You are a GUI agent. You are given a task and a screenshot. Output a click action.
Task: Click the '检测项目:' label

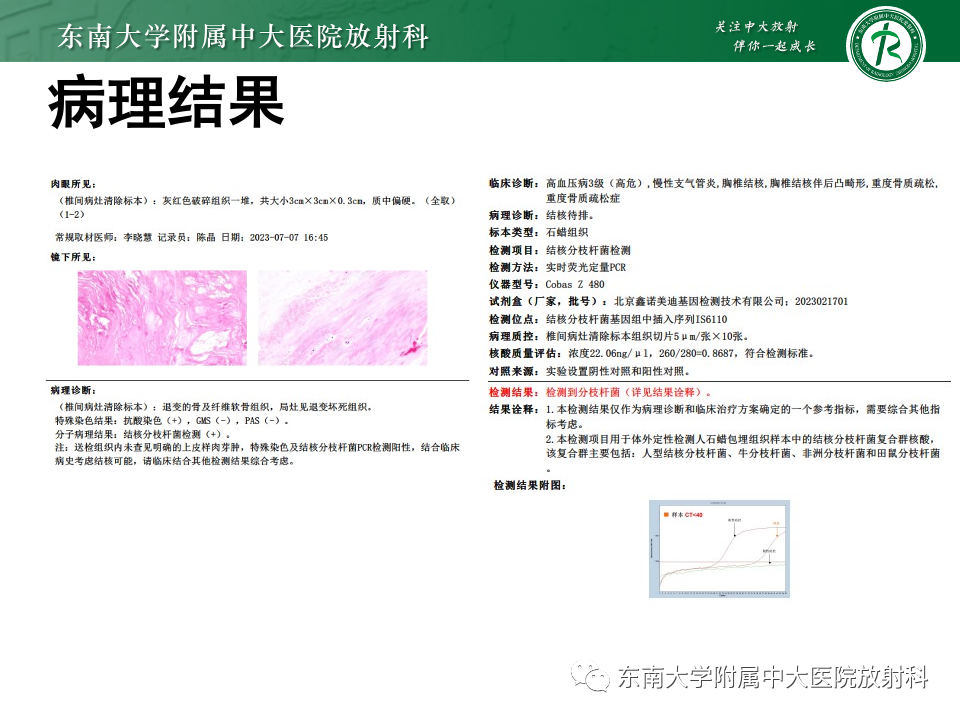click(x=514, y=250)
